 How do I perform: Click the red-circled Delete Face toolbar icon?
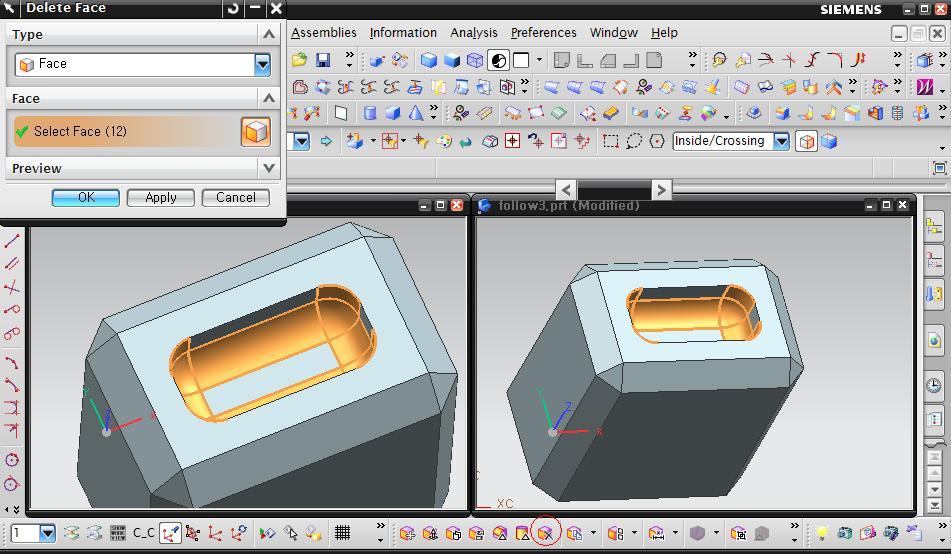point(546,533)
